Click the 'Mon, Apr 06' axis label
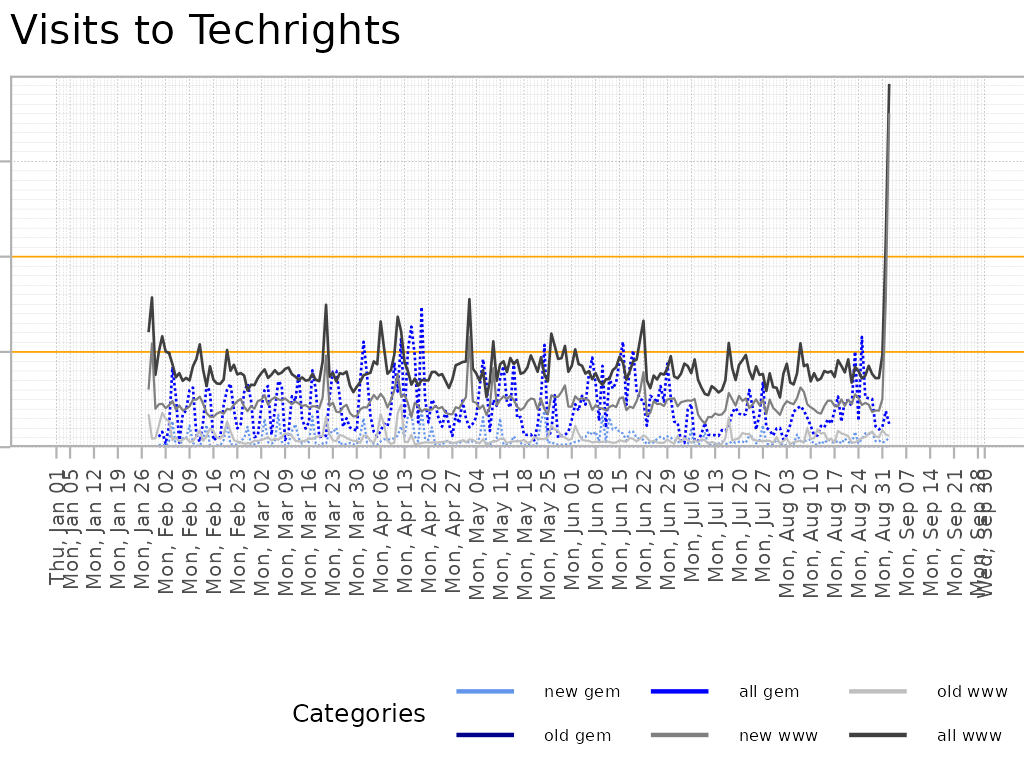The image size is (1024, 759). click(x=381, y=530)
